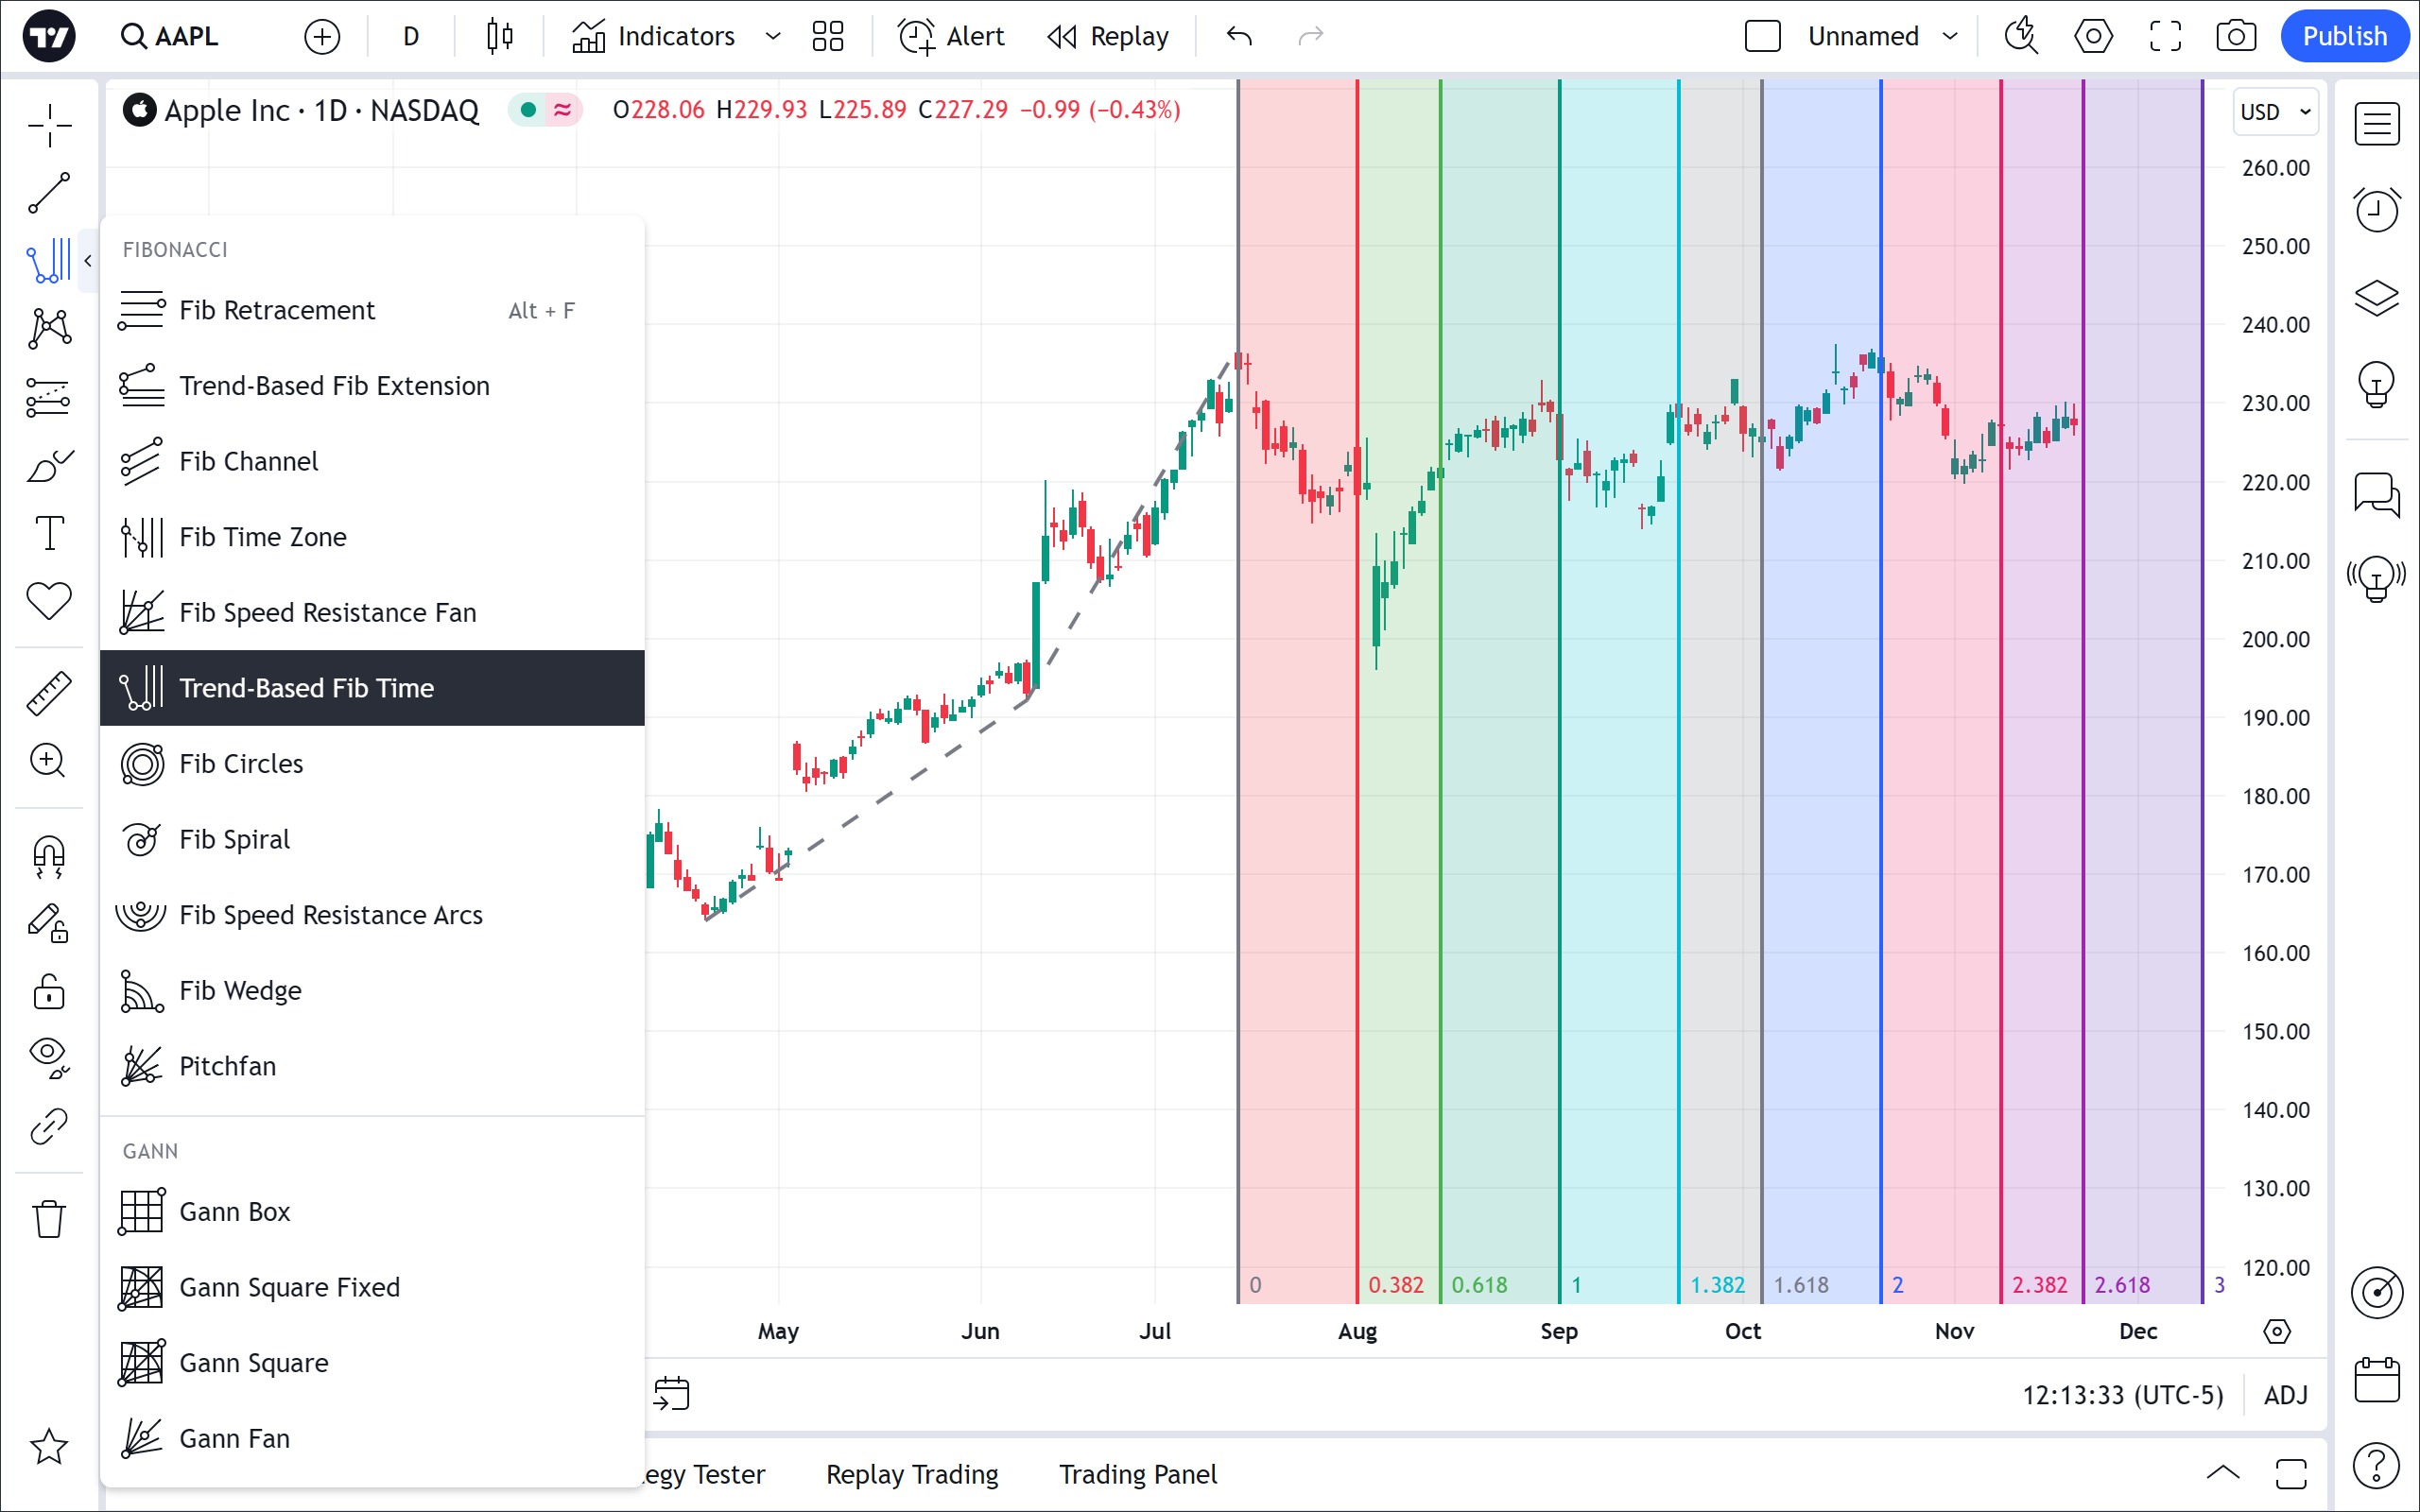Open the go to date calendar icon
The height and width of the screenshot is (1512, 2420).
(672, 1394)
